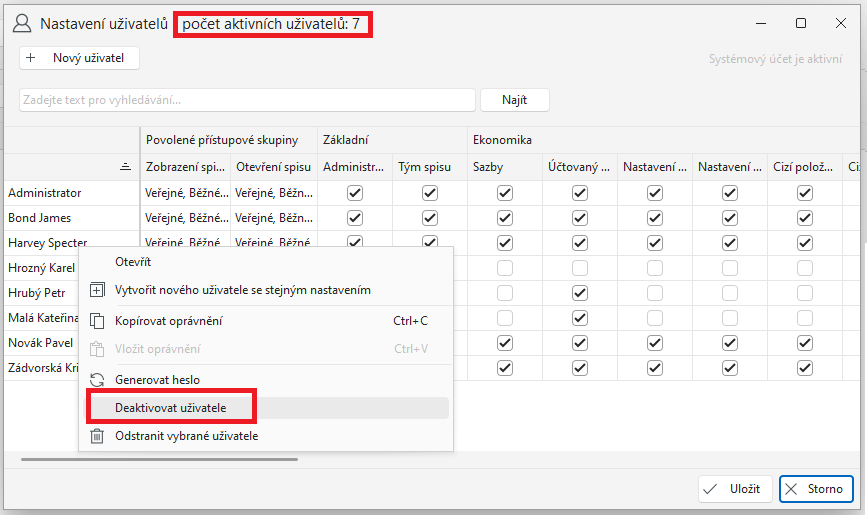Choose Otevřít in the context menu
This screenshot has width=867, height=515.
133,262
